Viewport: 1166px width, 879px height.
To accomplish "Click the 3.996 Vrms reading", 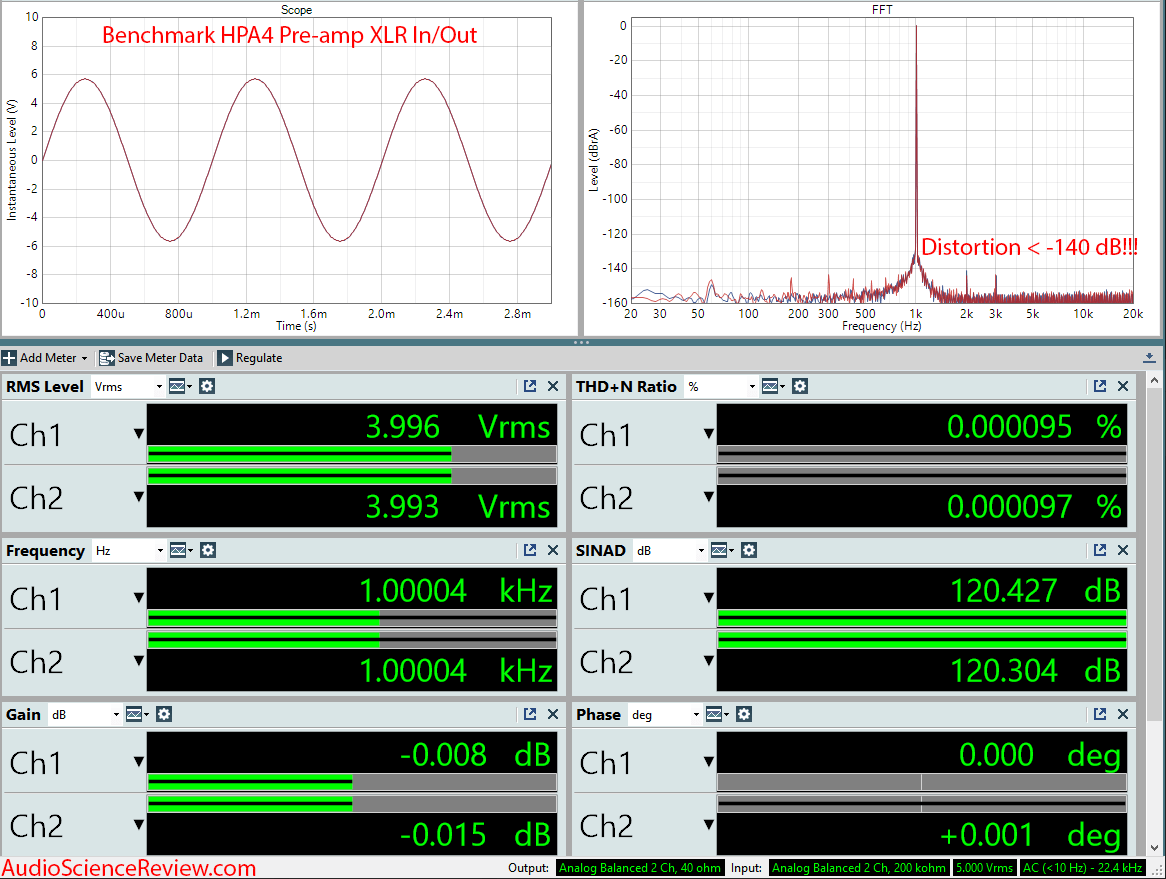I will coord(457,427).
